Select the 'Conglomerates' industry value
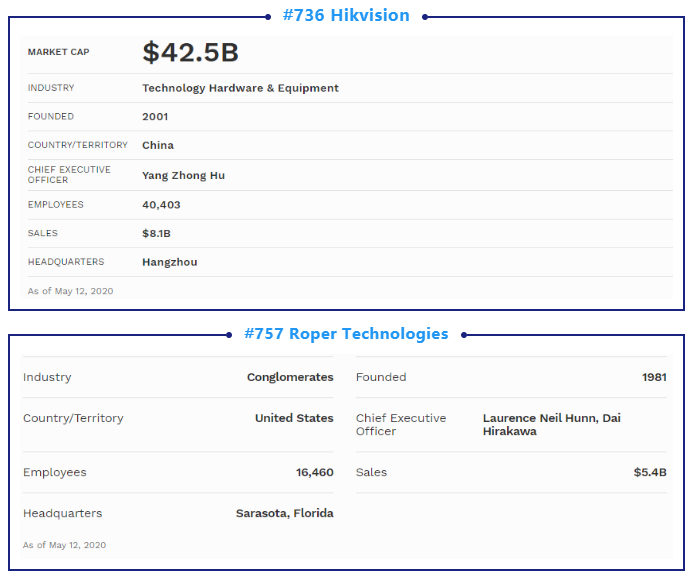This screenshot has width=697, height=582. [x=290, y=377]
